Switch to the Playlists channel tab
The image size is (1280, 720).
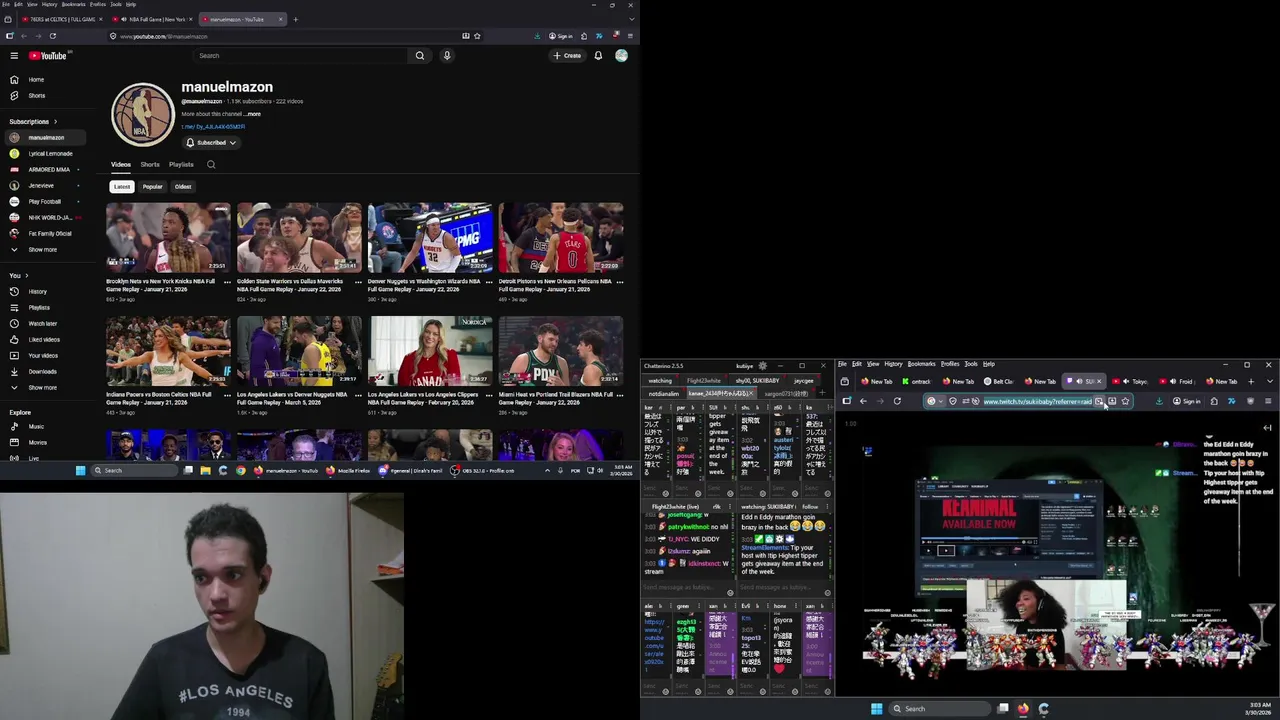pyautogui.click(x=181, y=164)
